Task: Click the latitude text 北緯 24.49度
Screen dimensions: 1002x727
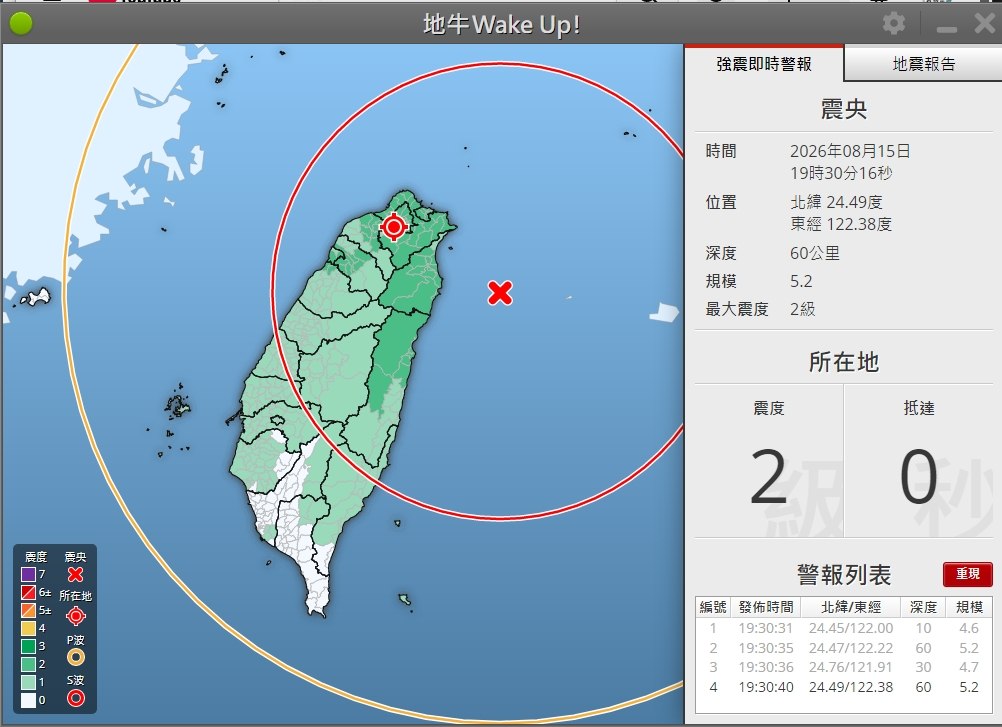Action: pyautogui.click(x=836, y=202)
